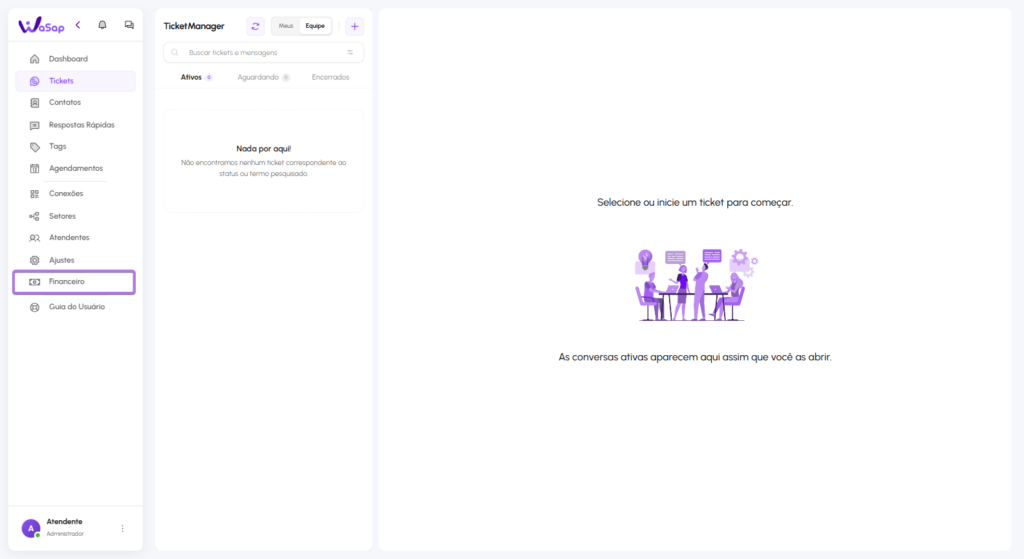
Task: Navigate to Financeiro section
Action: (67, 282)
